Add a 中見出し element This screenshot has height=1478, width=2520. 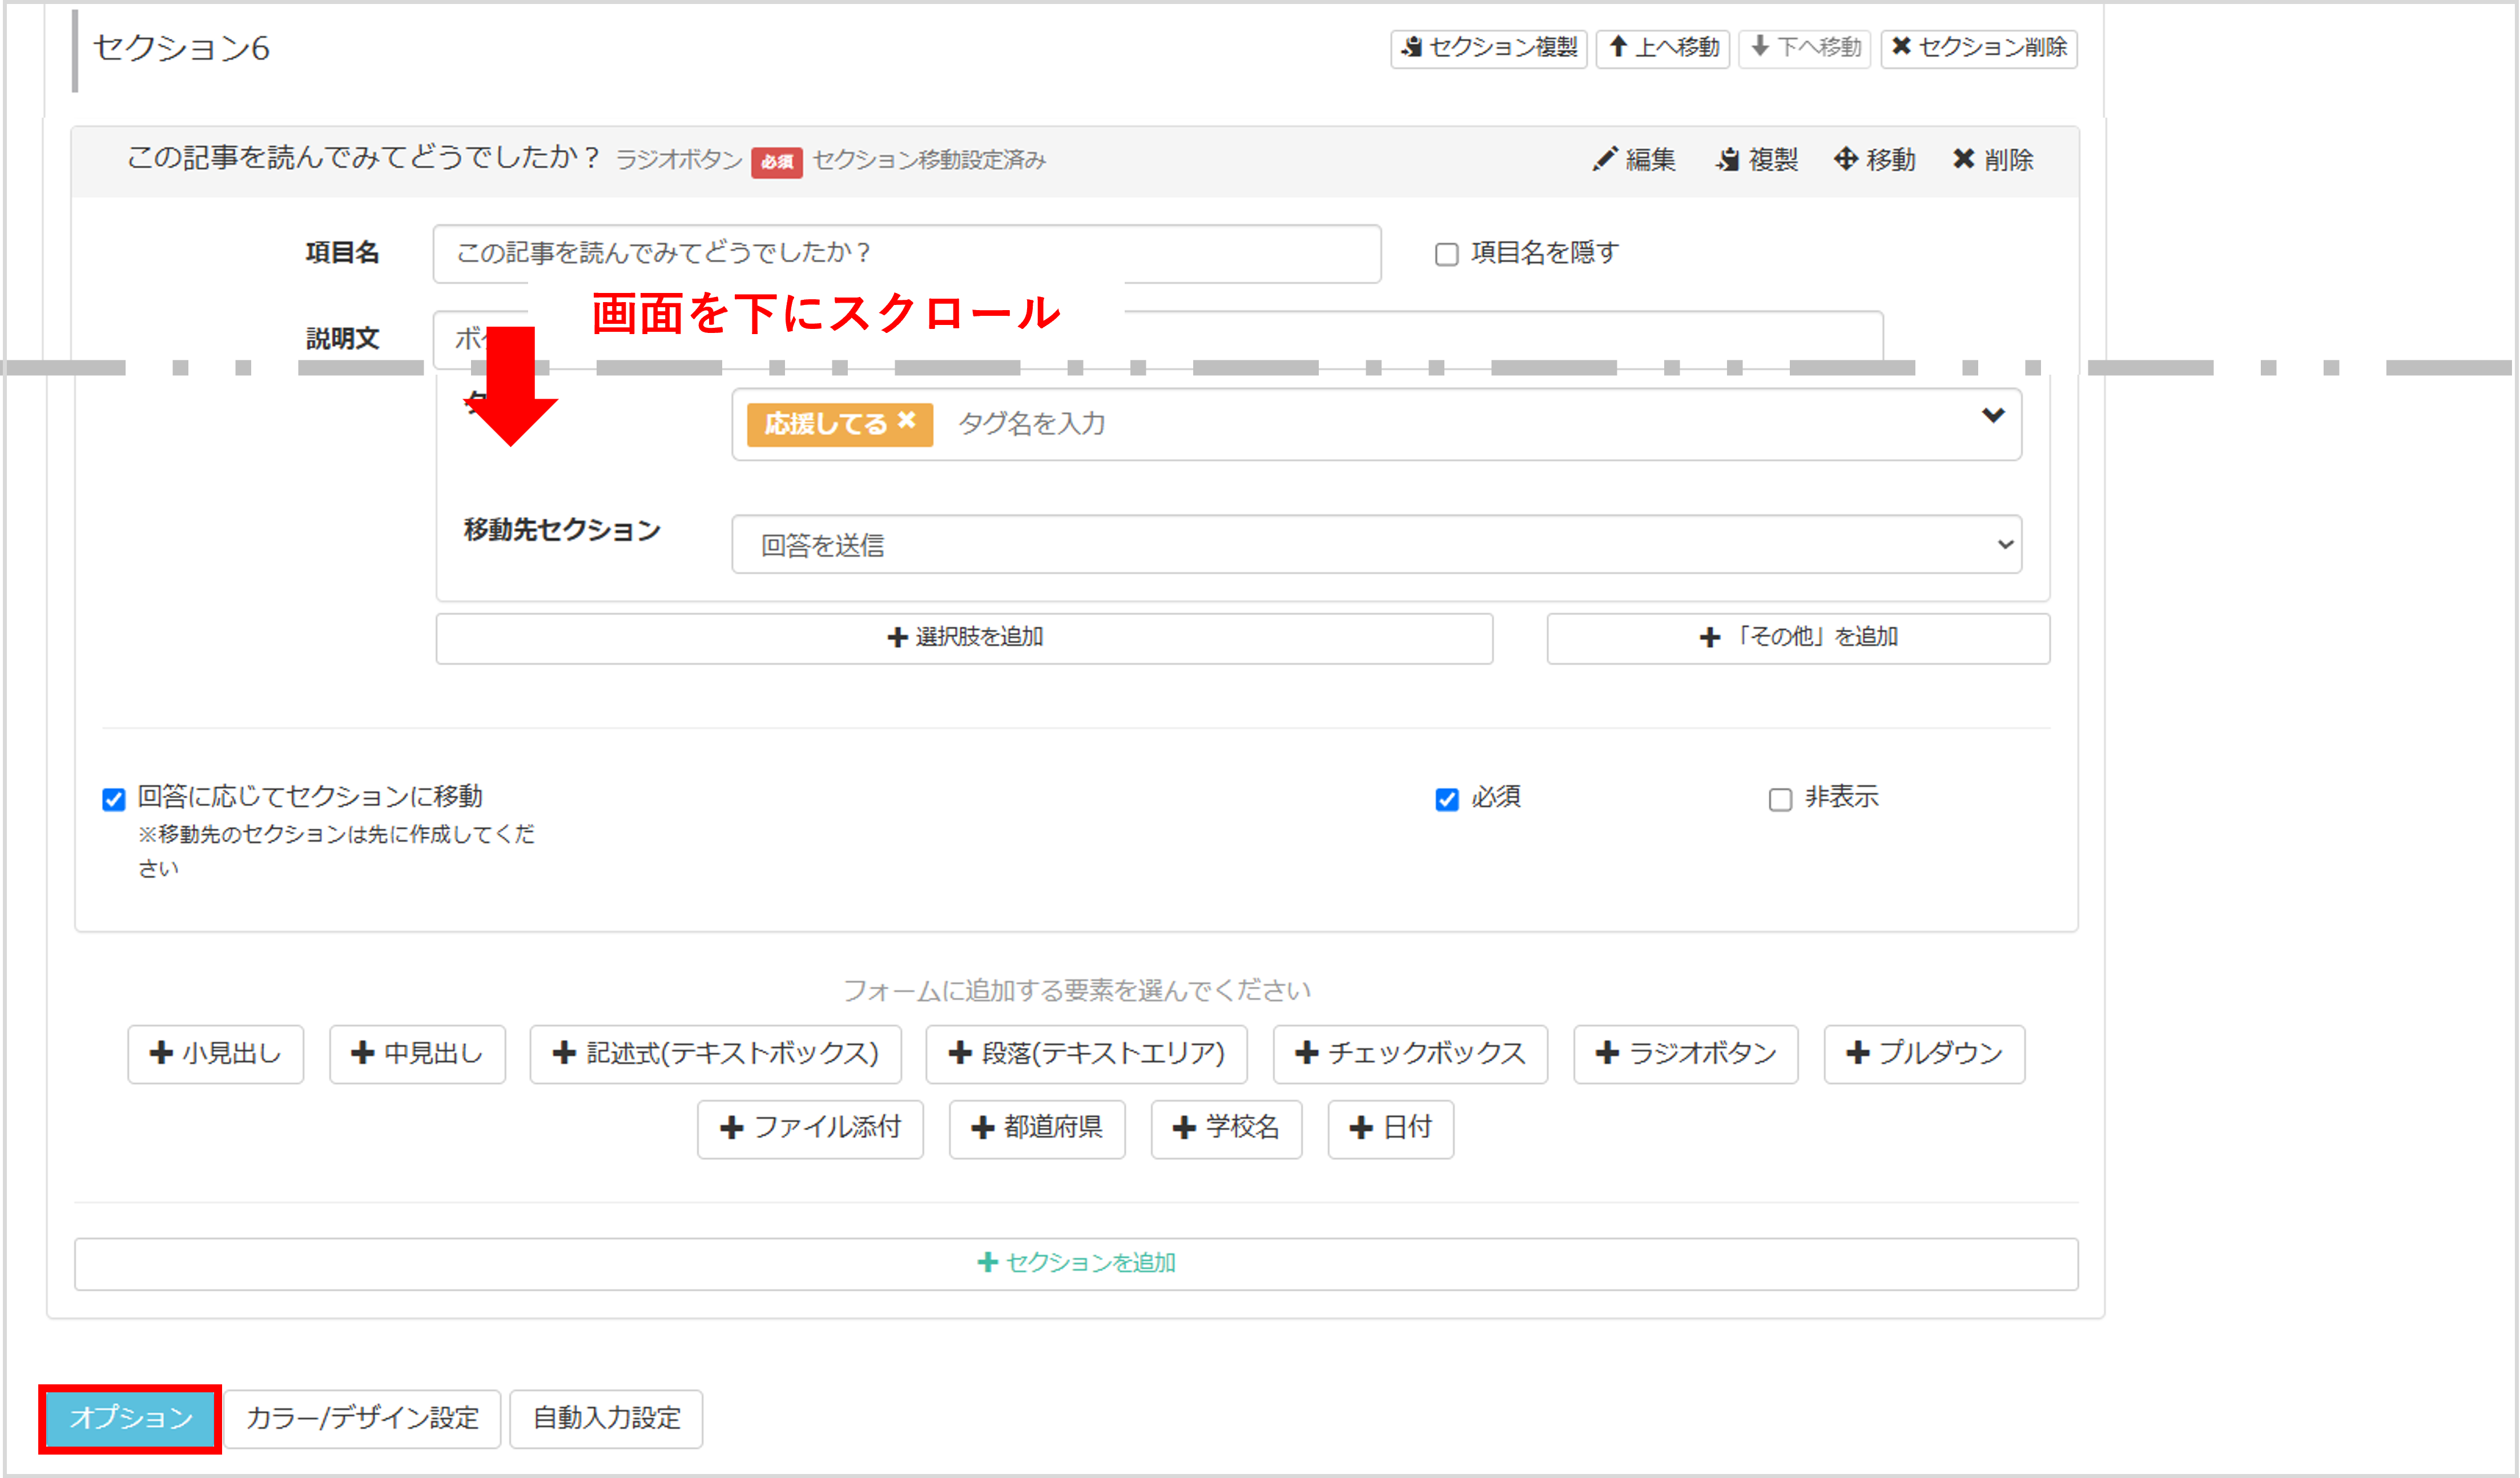coord(417,1054)
